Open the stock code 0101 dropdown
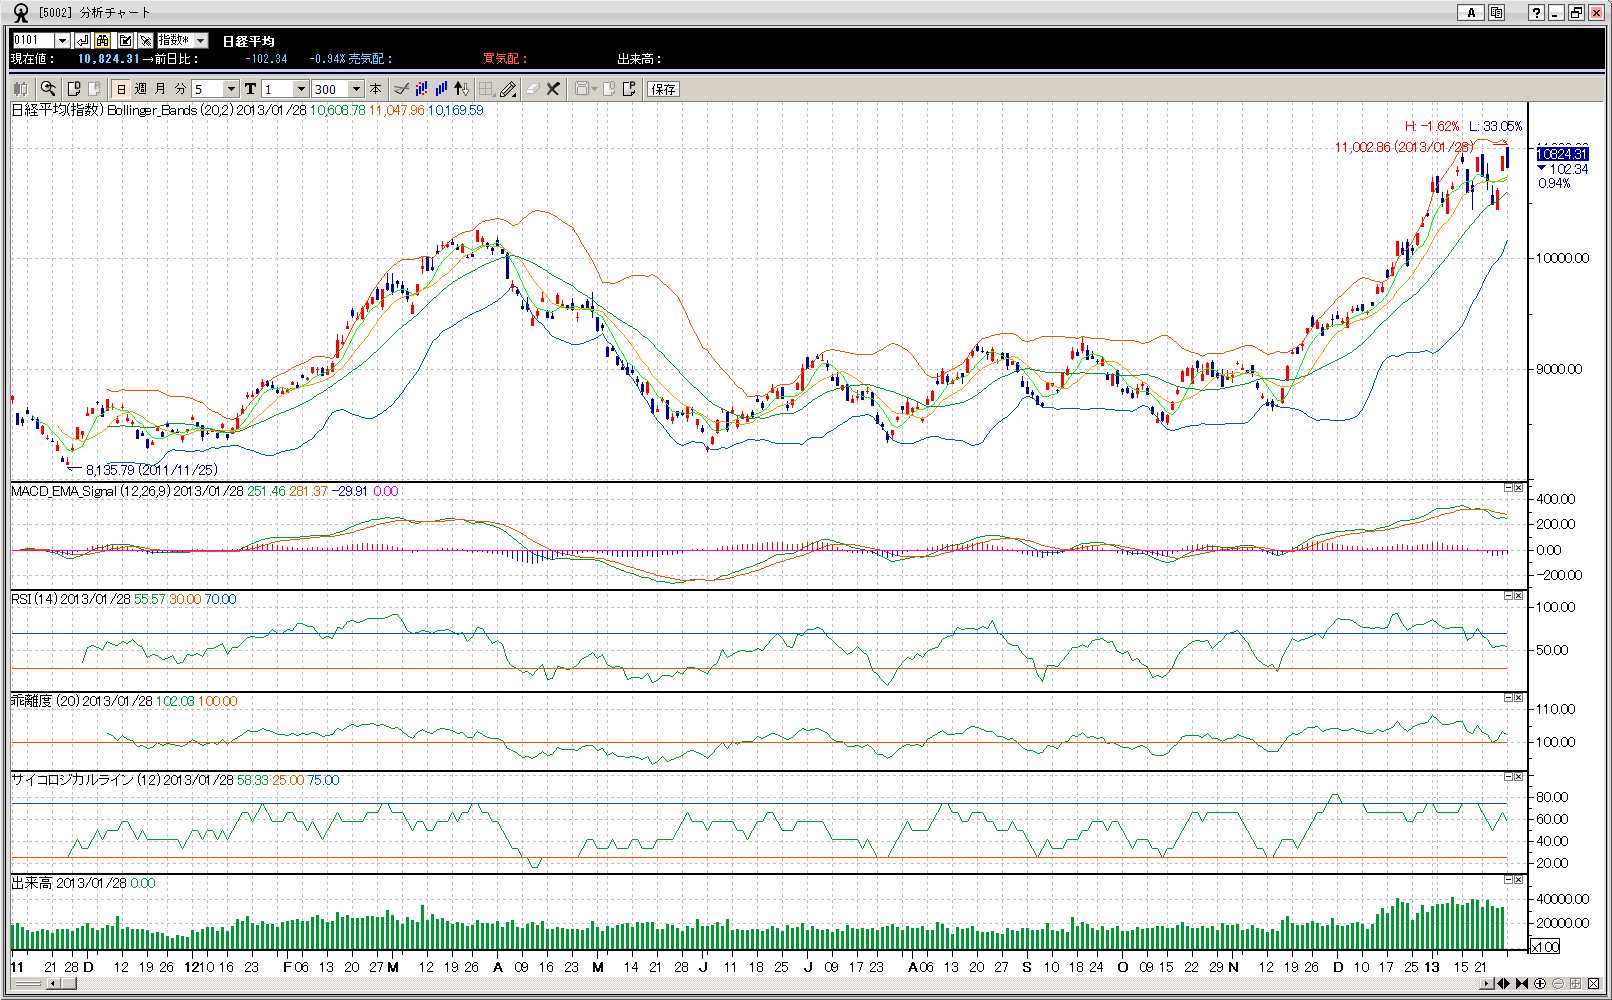Screen dimensions: 1612x1000 (62, 40)
